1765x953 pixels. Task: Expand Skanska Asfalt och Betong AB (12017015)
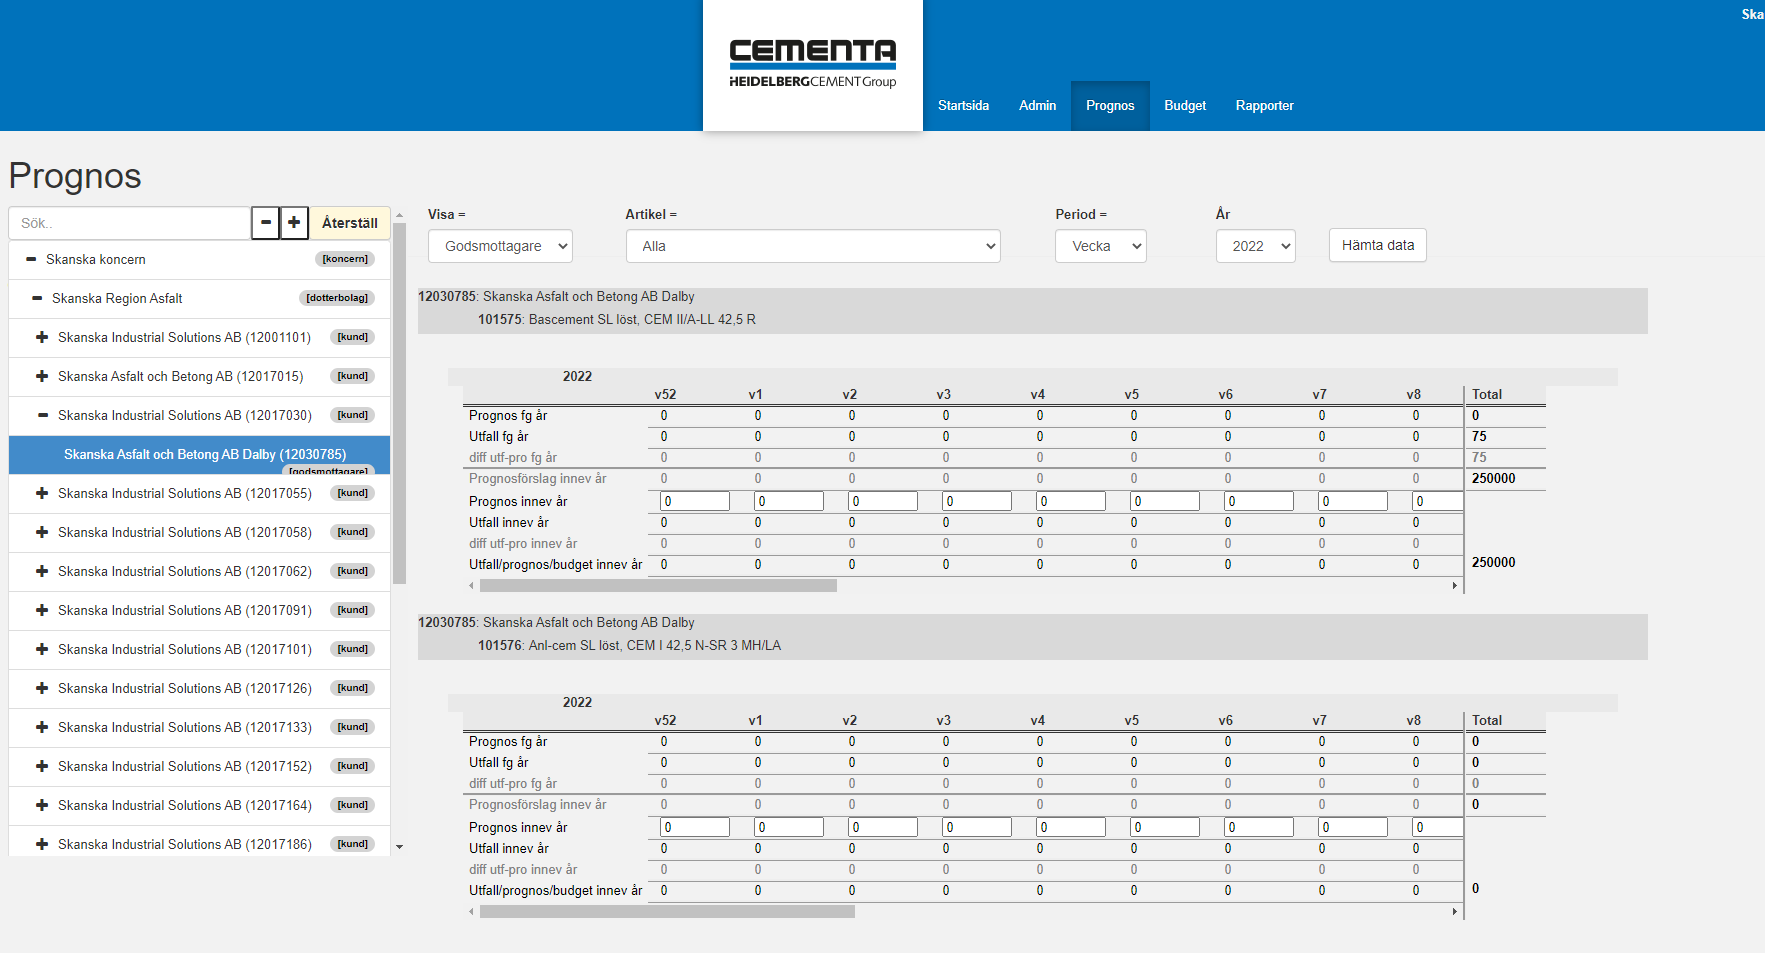pyautogui.click(x=42, y=376)
